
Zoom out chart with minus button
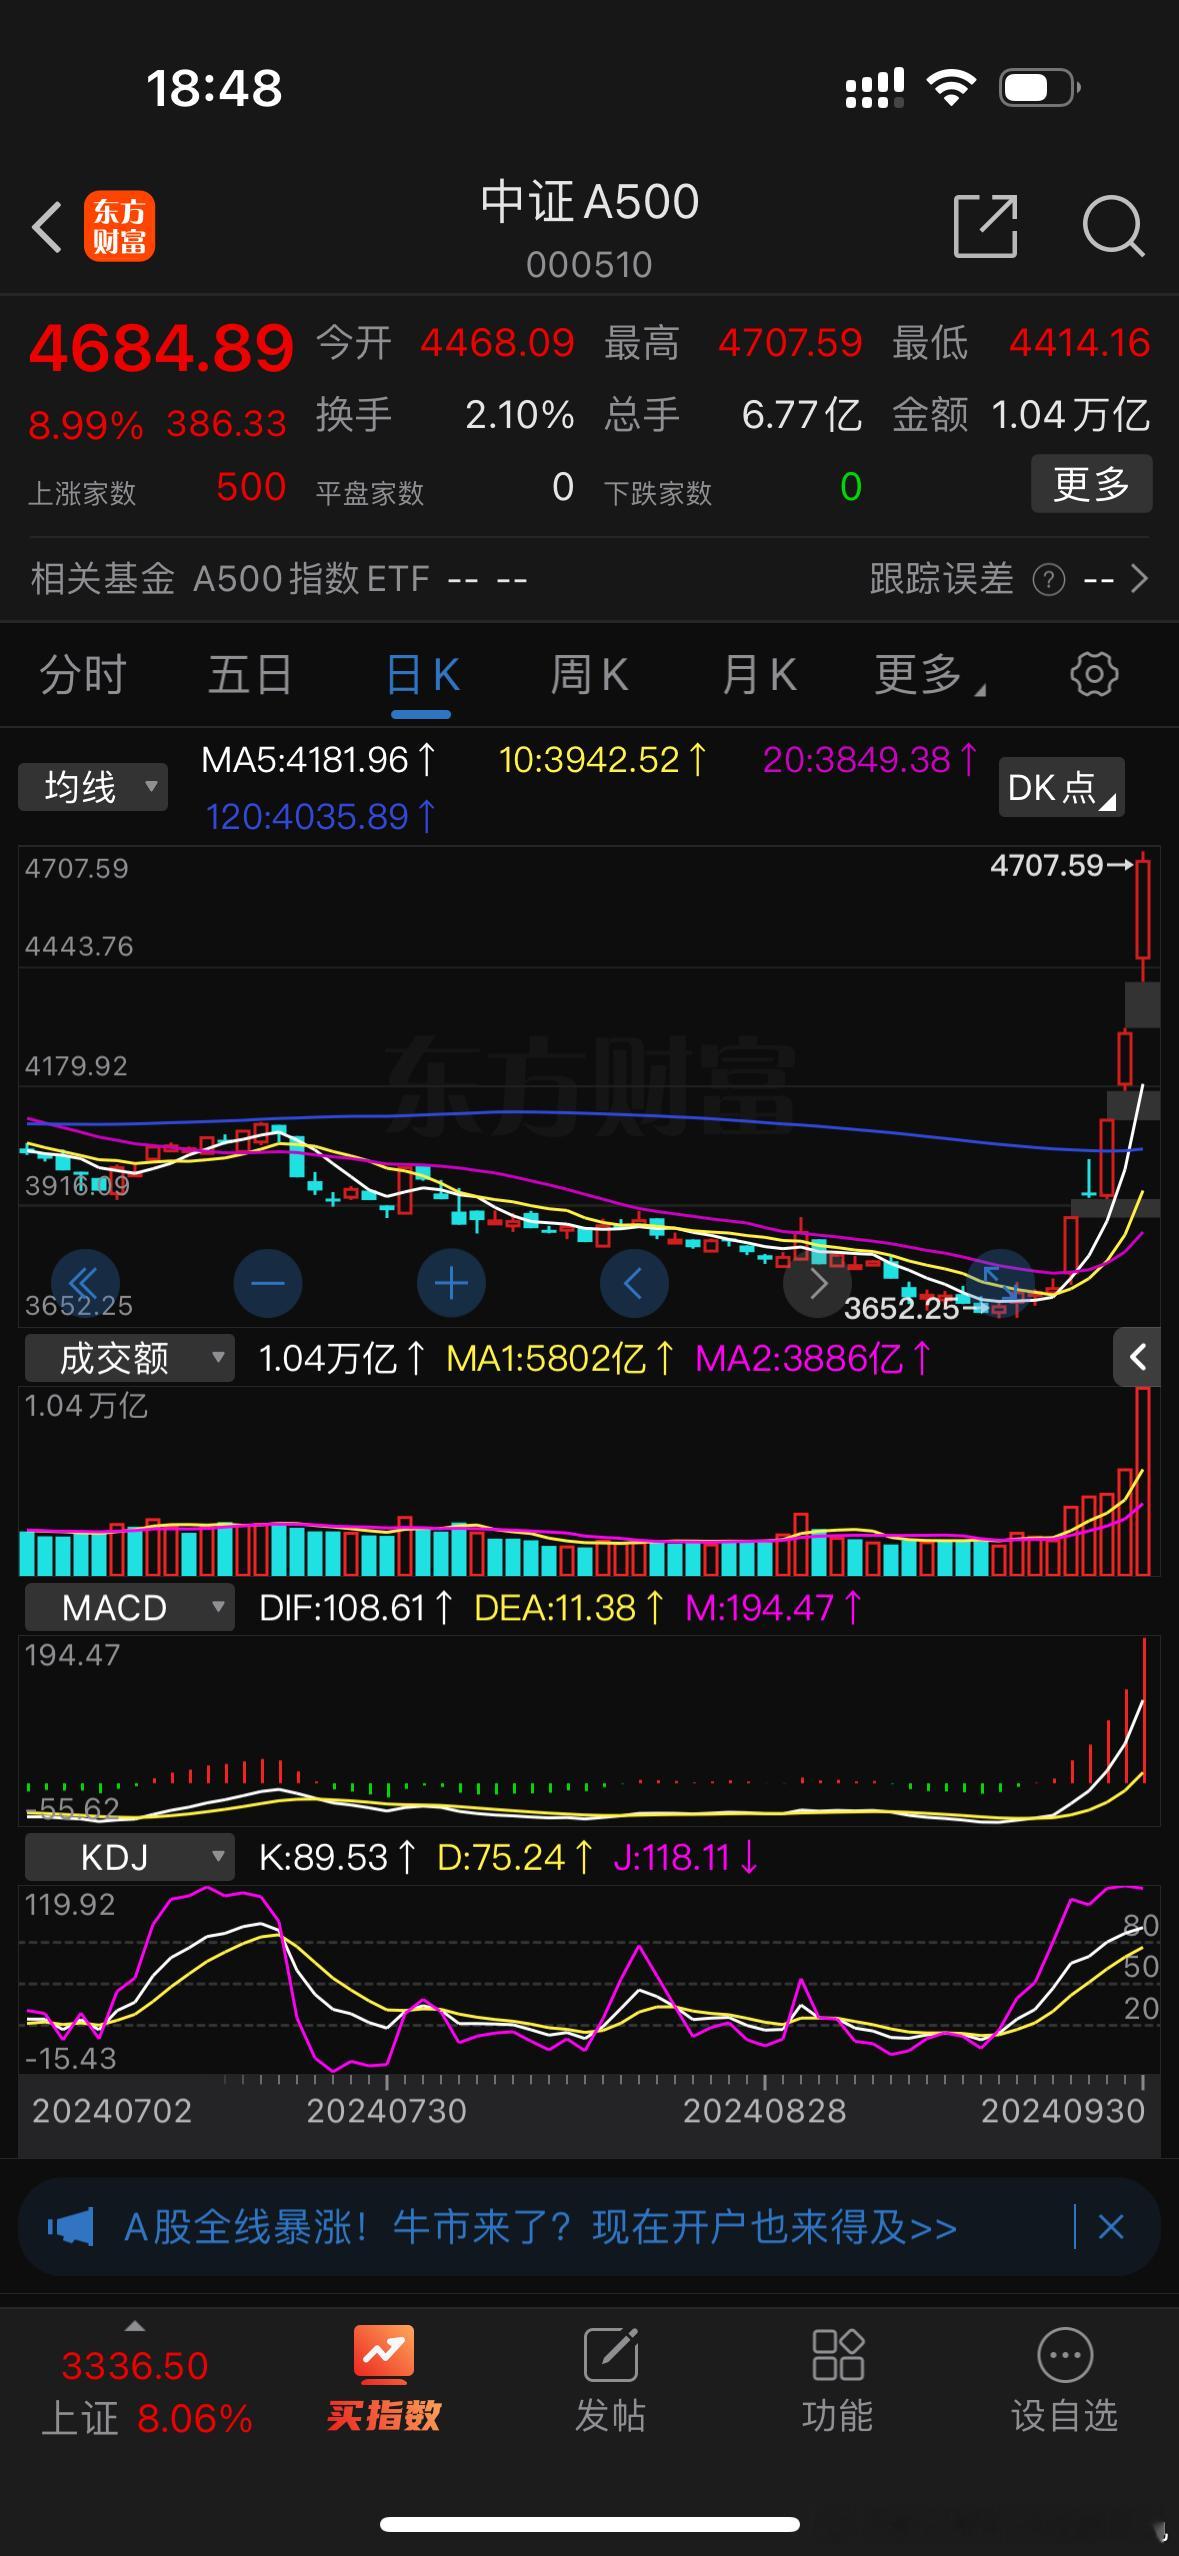tap(268, 1283)
